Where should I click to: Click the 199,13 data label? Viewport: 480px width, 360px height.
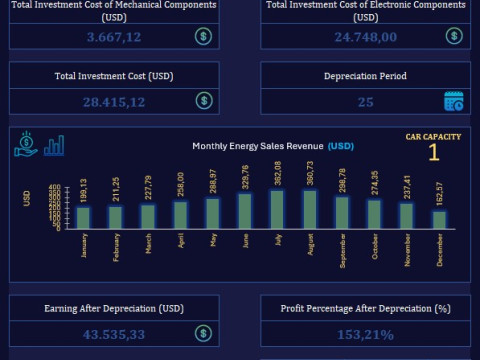(x=83, y=191)
